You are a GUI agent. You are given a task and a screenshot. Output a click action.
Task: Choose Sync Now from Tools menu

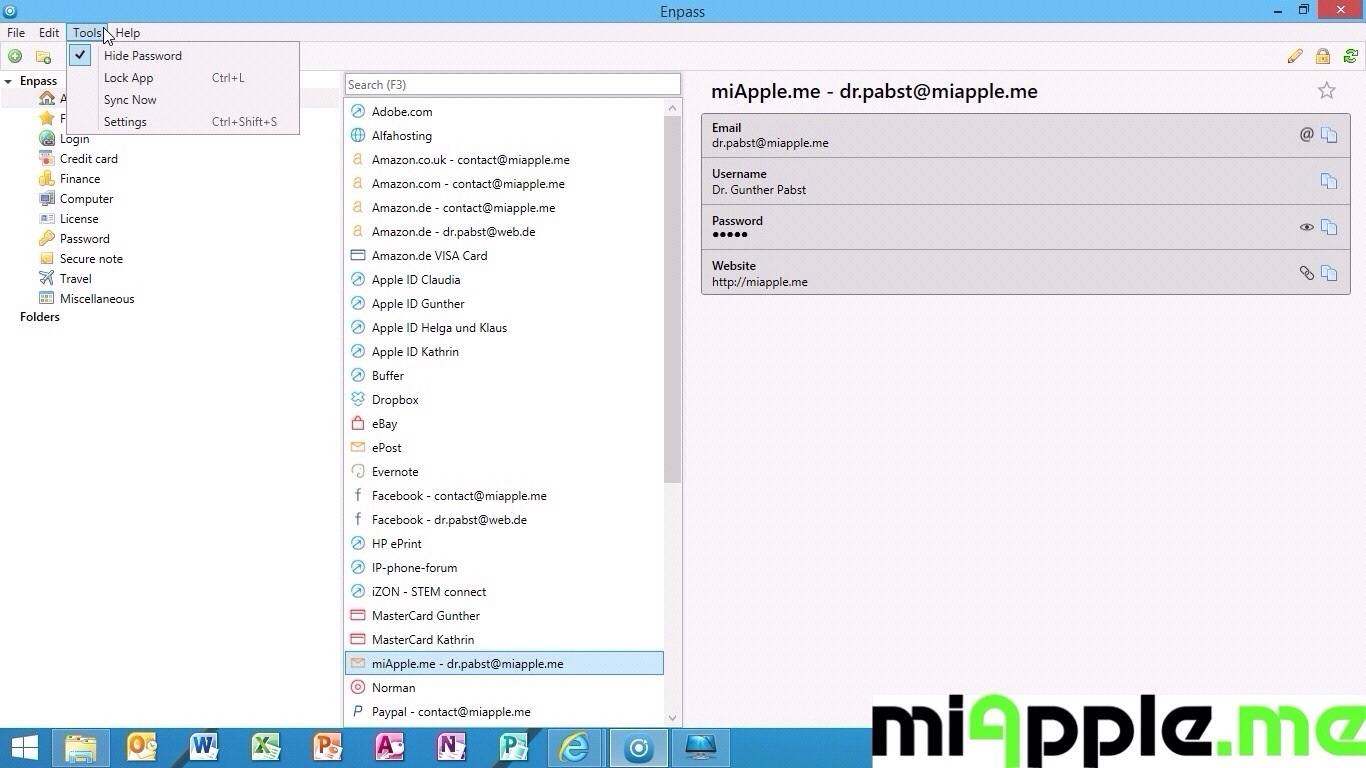pyautogui.click(x=130, y=100)
